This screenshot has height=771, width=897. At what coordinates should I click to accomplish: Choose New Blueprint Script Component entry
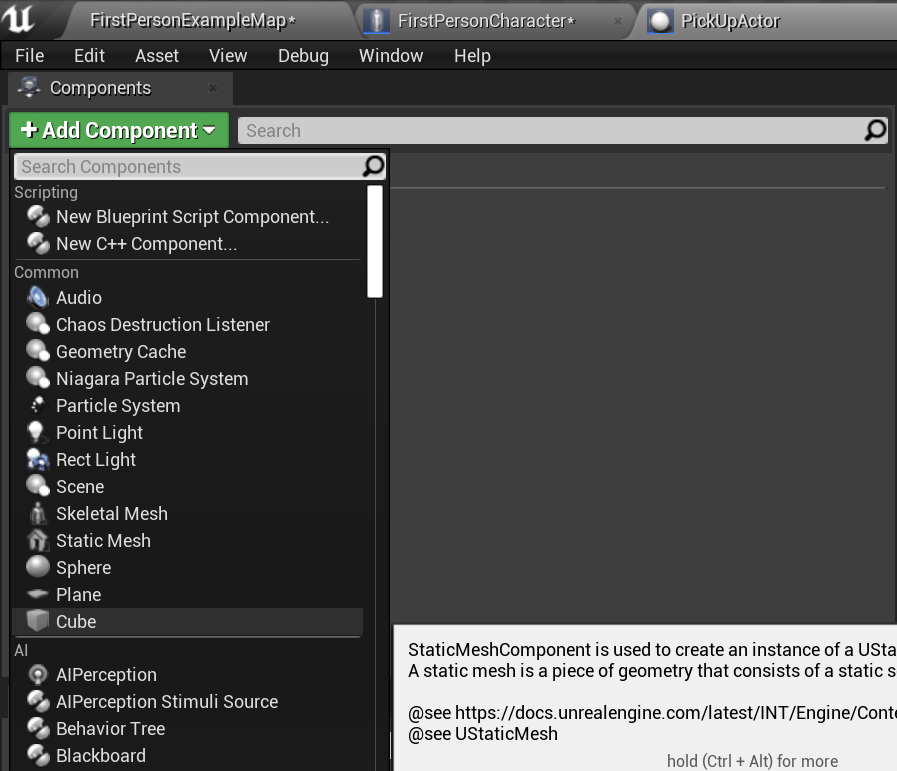tap(186, 217)
